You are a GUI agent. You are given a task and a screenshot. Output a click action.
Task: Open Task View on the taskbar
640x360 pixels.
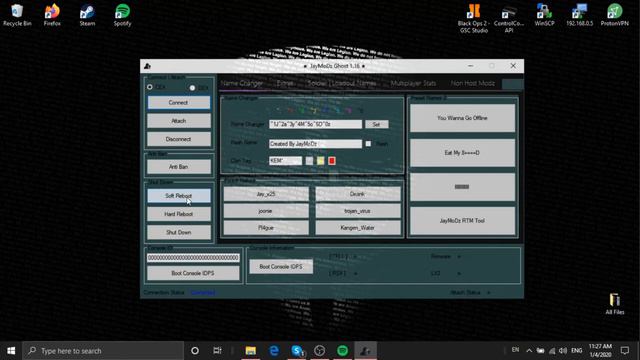coord(217,351)
